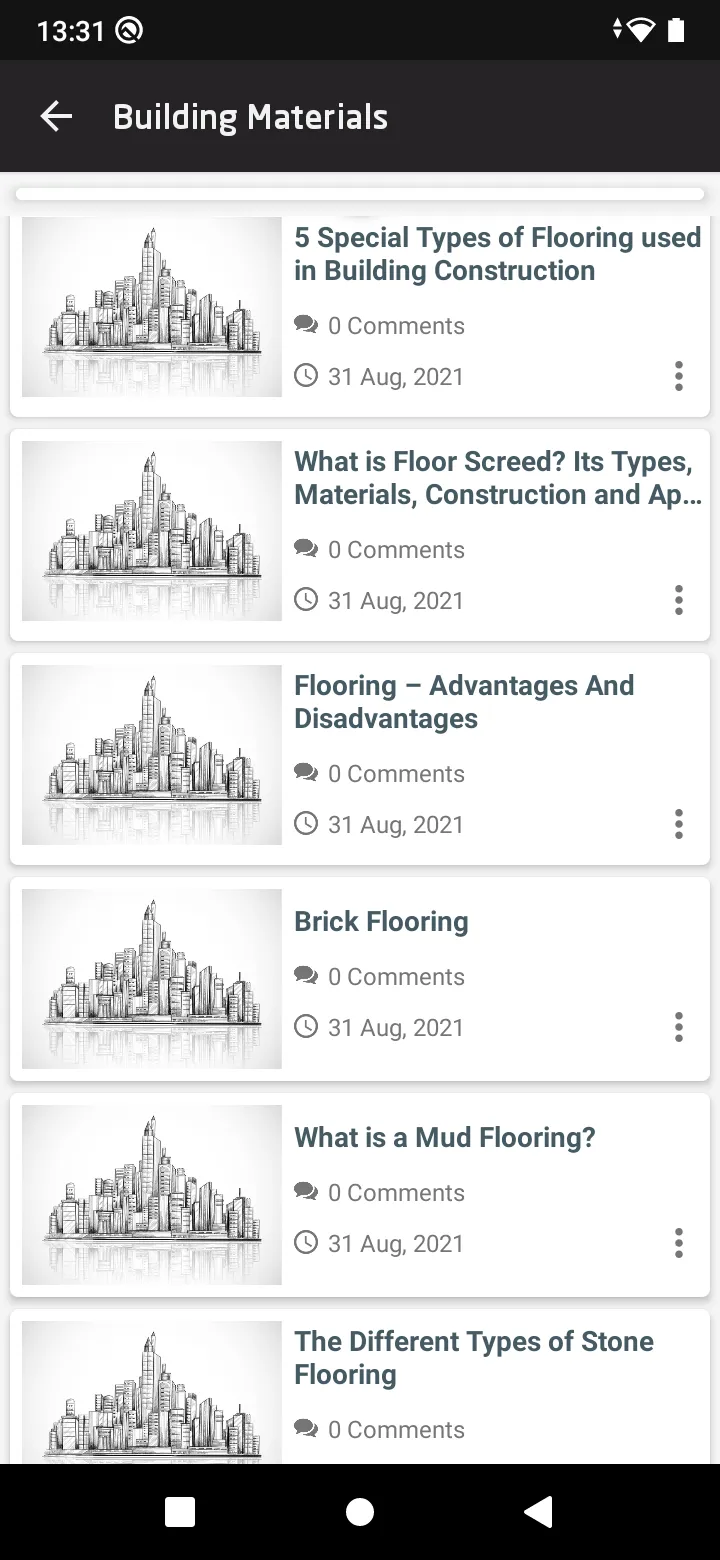
Task: Open overflow menu for Mud Flooring article
Action: [679, 1243]
